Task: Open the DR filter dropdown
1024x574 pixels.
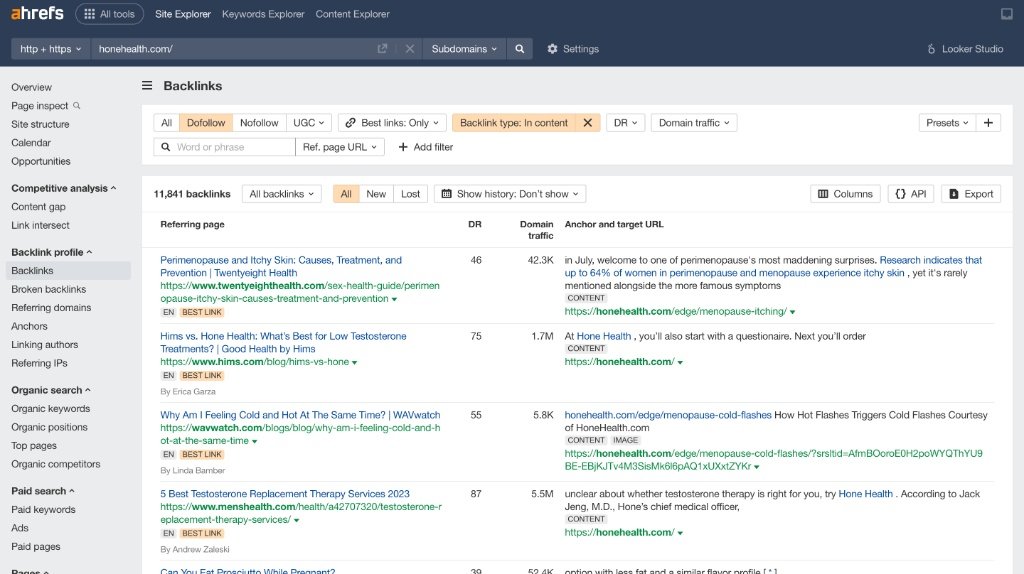Action: pyautogui.click(x=625, y=123)
